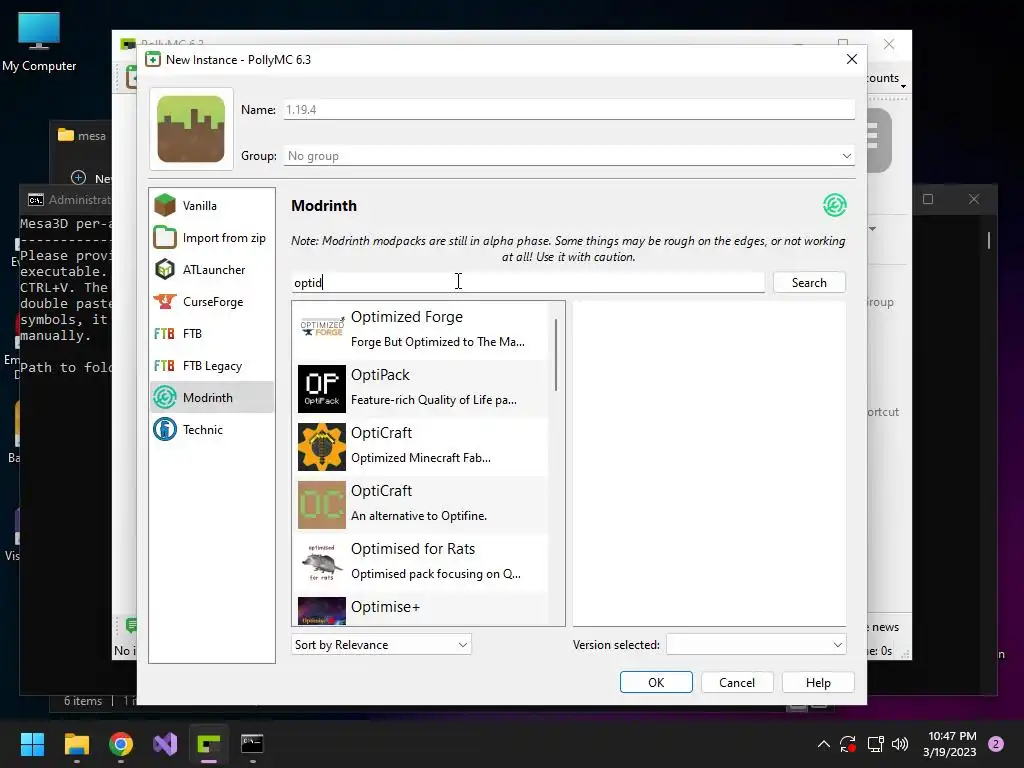Select Optimised for Rats modpack
The height and width of the screenshot is (768, 1024).
click(x=421, y=563)
